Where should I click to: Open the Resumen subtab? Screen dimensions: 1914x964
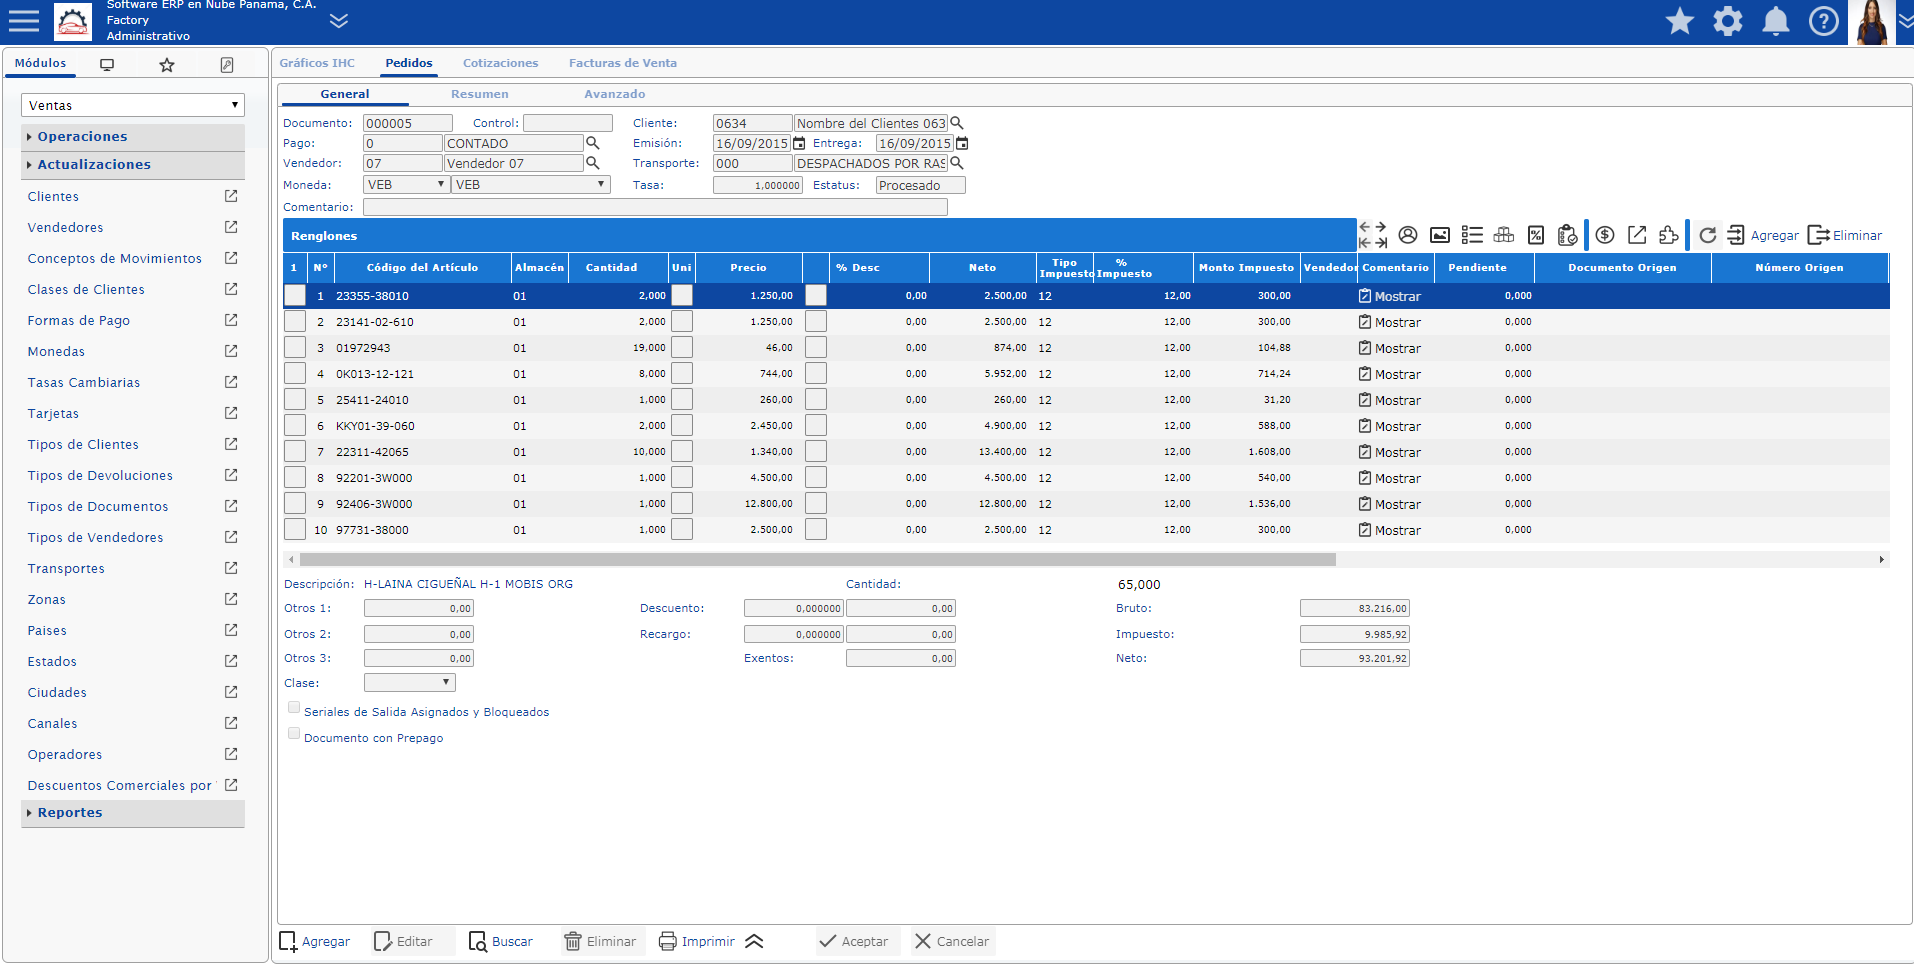coord(479,94)
